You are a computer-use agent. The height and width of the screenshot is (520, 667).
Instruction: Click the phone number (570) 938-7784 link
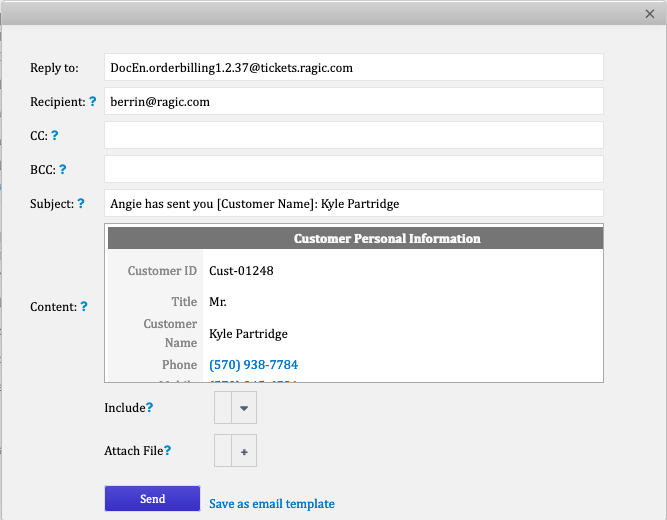254,365
